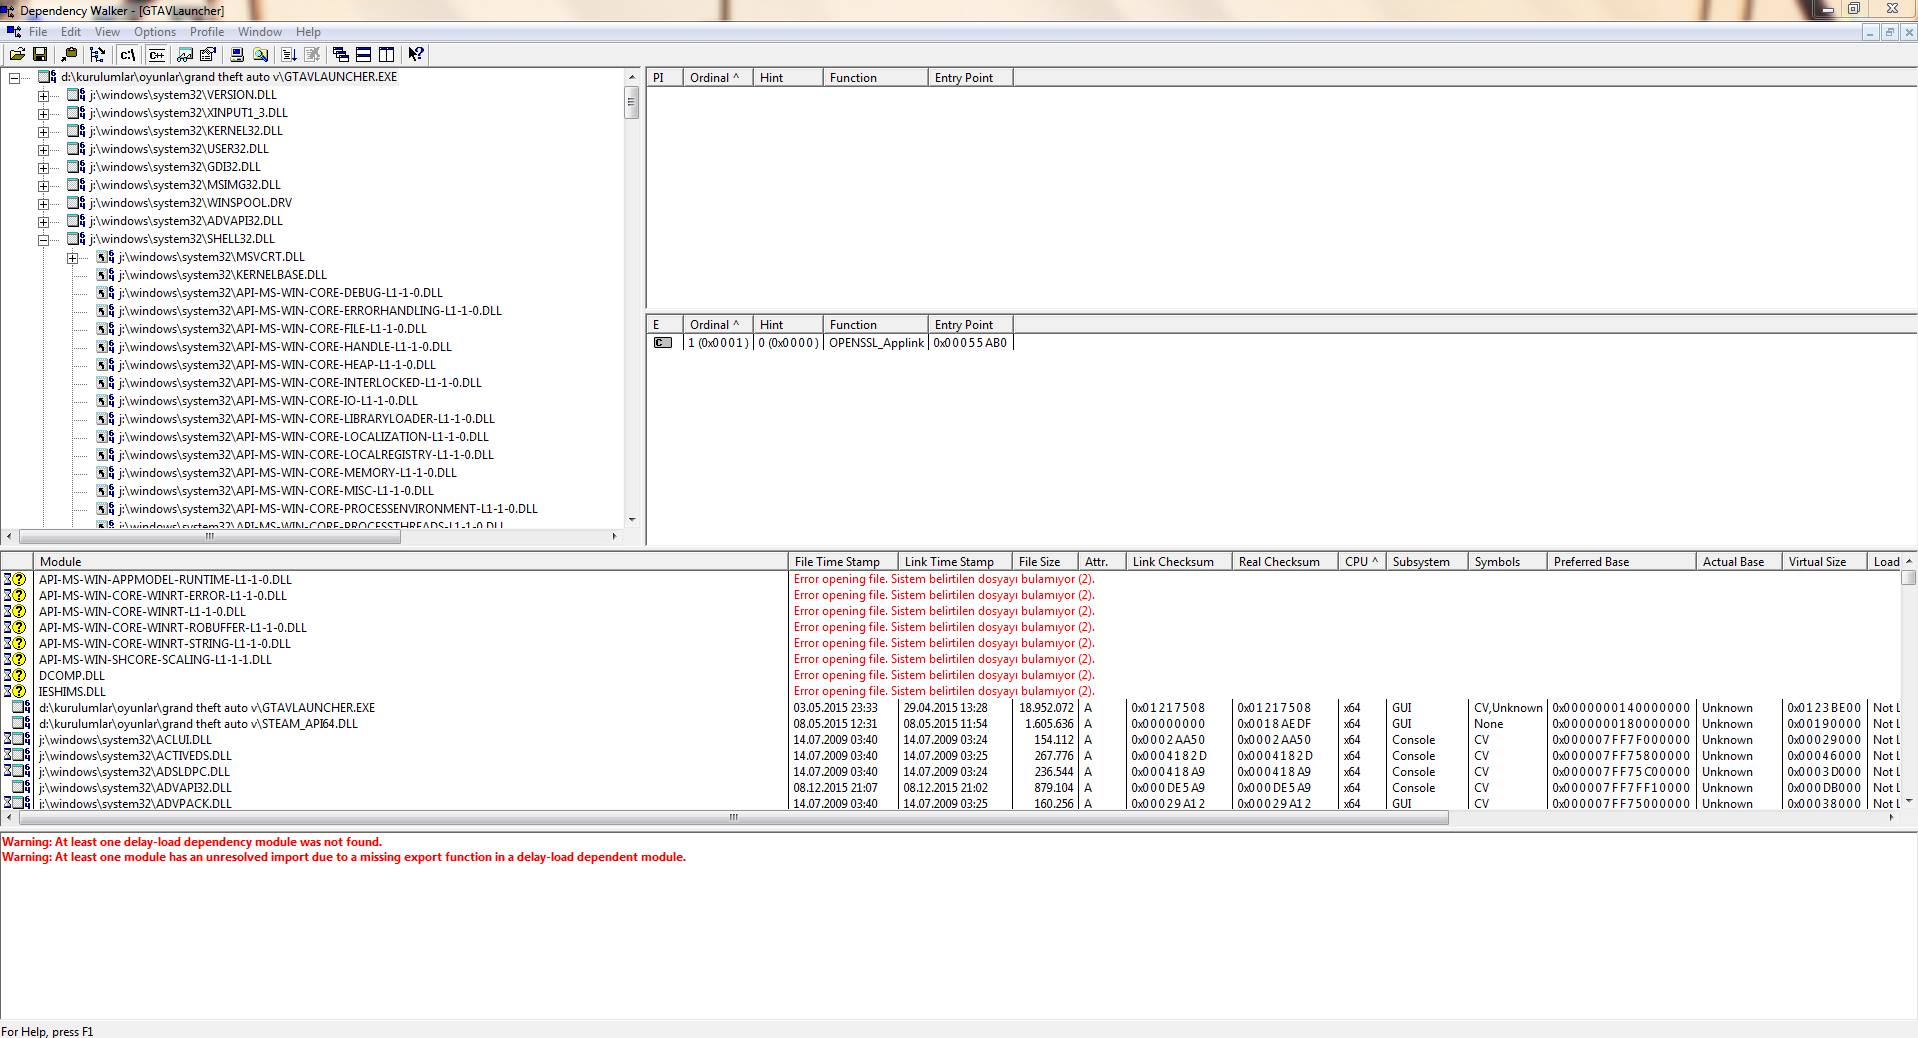Collapse the root GTAVLAUNCHER.EXE tree node
Screen dimensions: 1918x1038
(x=14, y=78)
